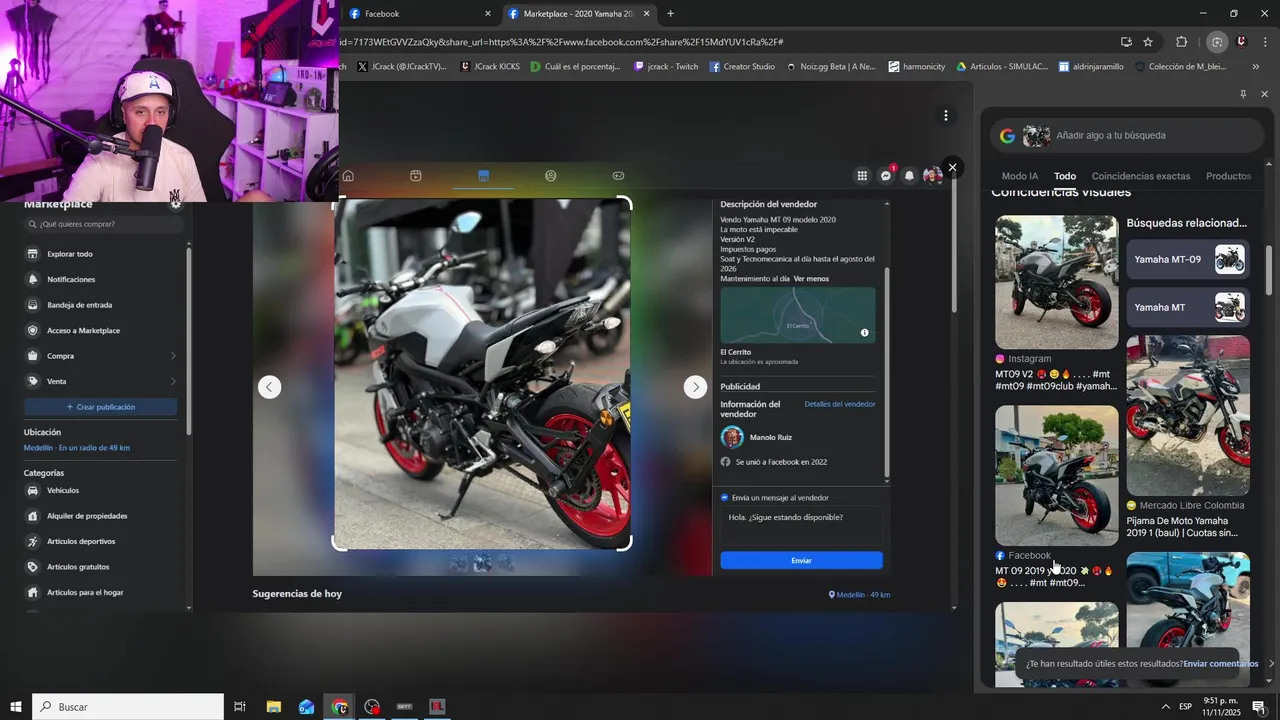1280x720 pixels.
Task: Open the Productos tab
Action: (x=1228, y=176)
